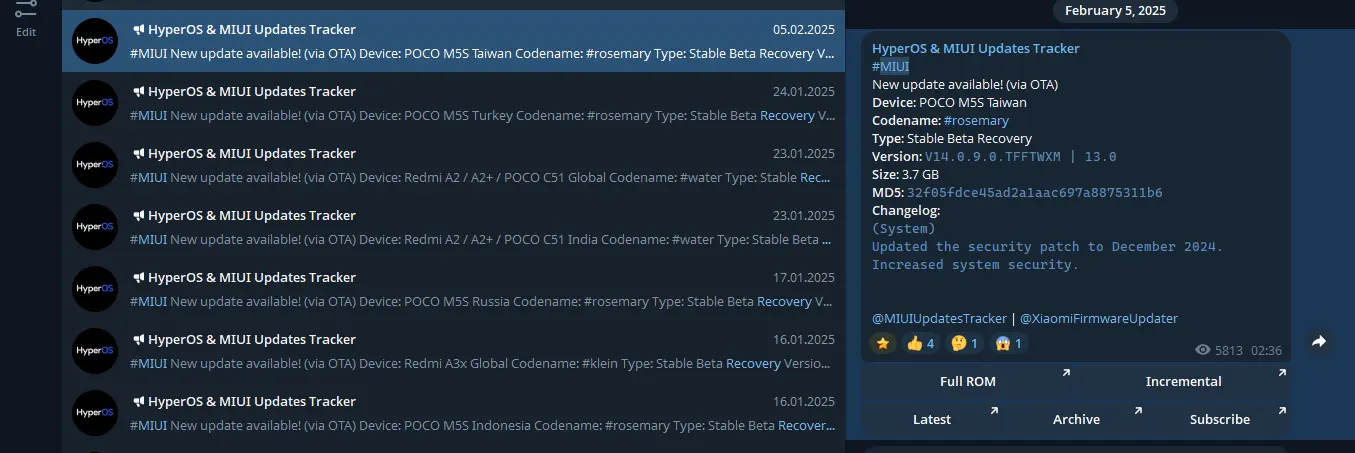The image size is (1355, 453).
Task: Toggle the thinking face reaction
Action: click(964, 343)
